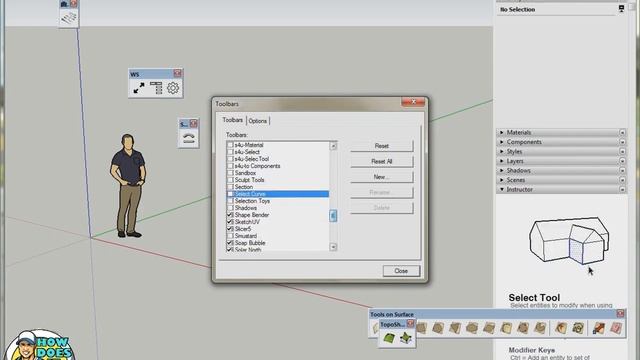Check the highlighted Select Curve checkbox
Image resolution: width=640 pixels, height=360 pixels.
pyautogui.click(x=230, y=194)
